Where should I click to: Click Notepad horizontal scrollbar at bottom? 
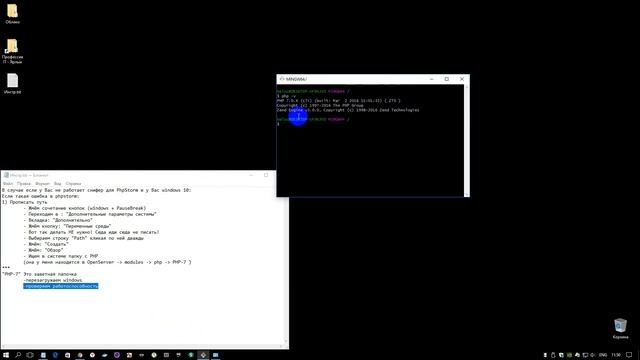pyautogui.click(x=142, y=346)
